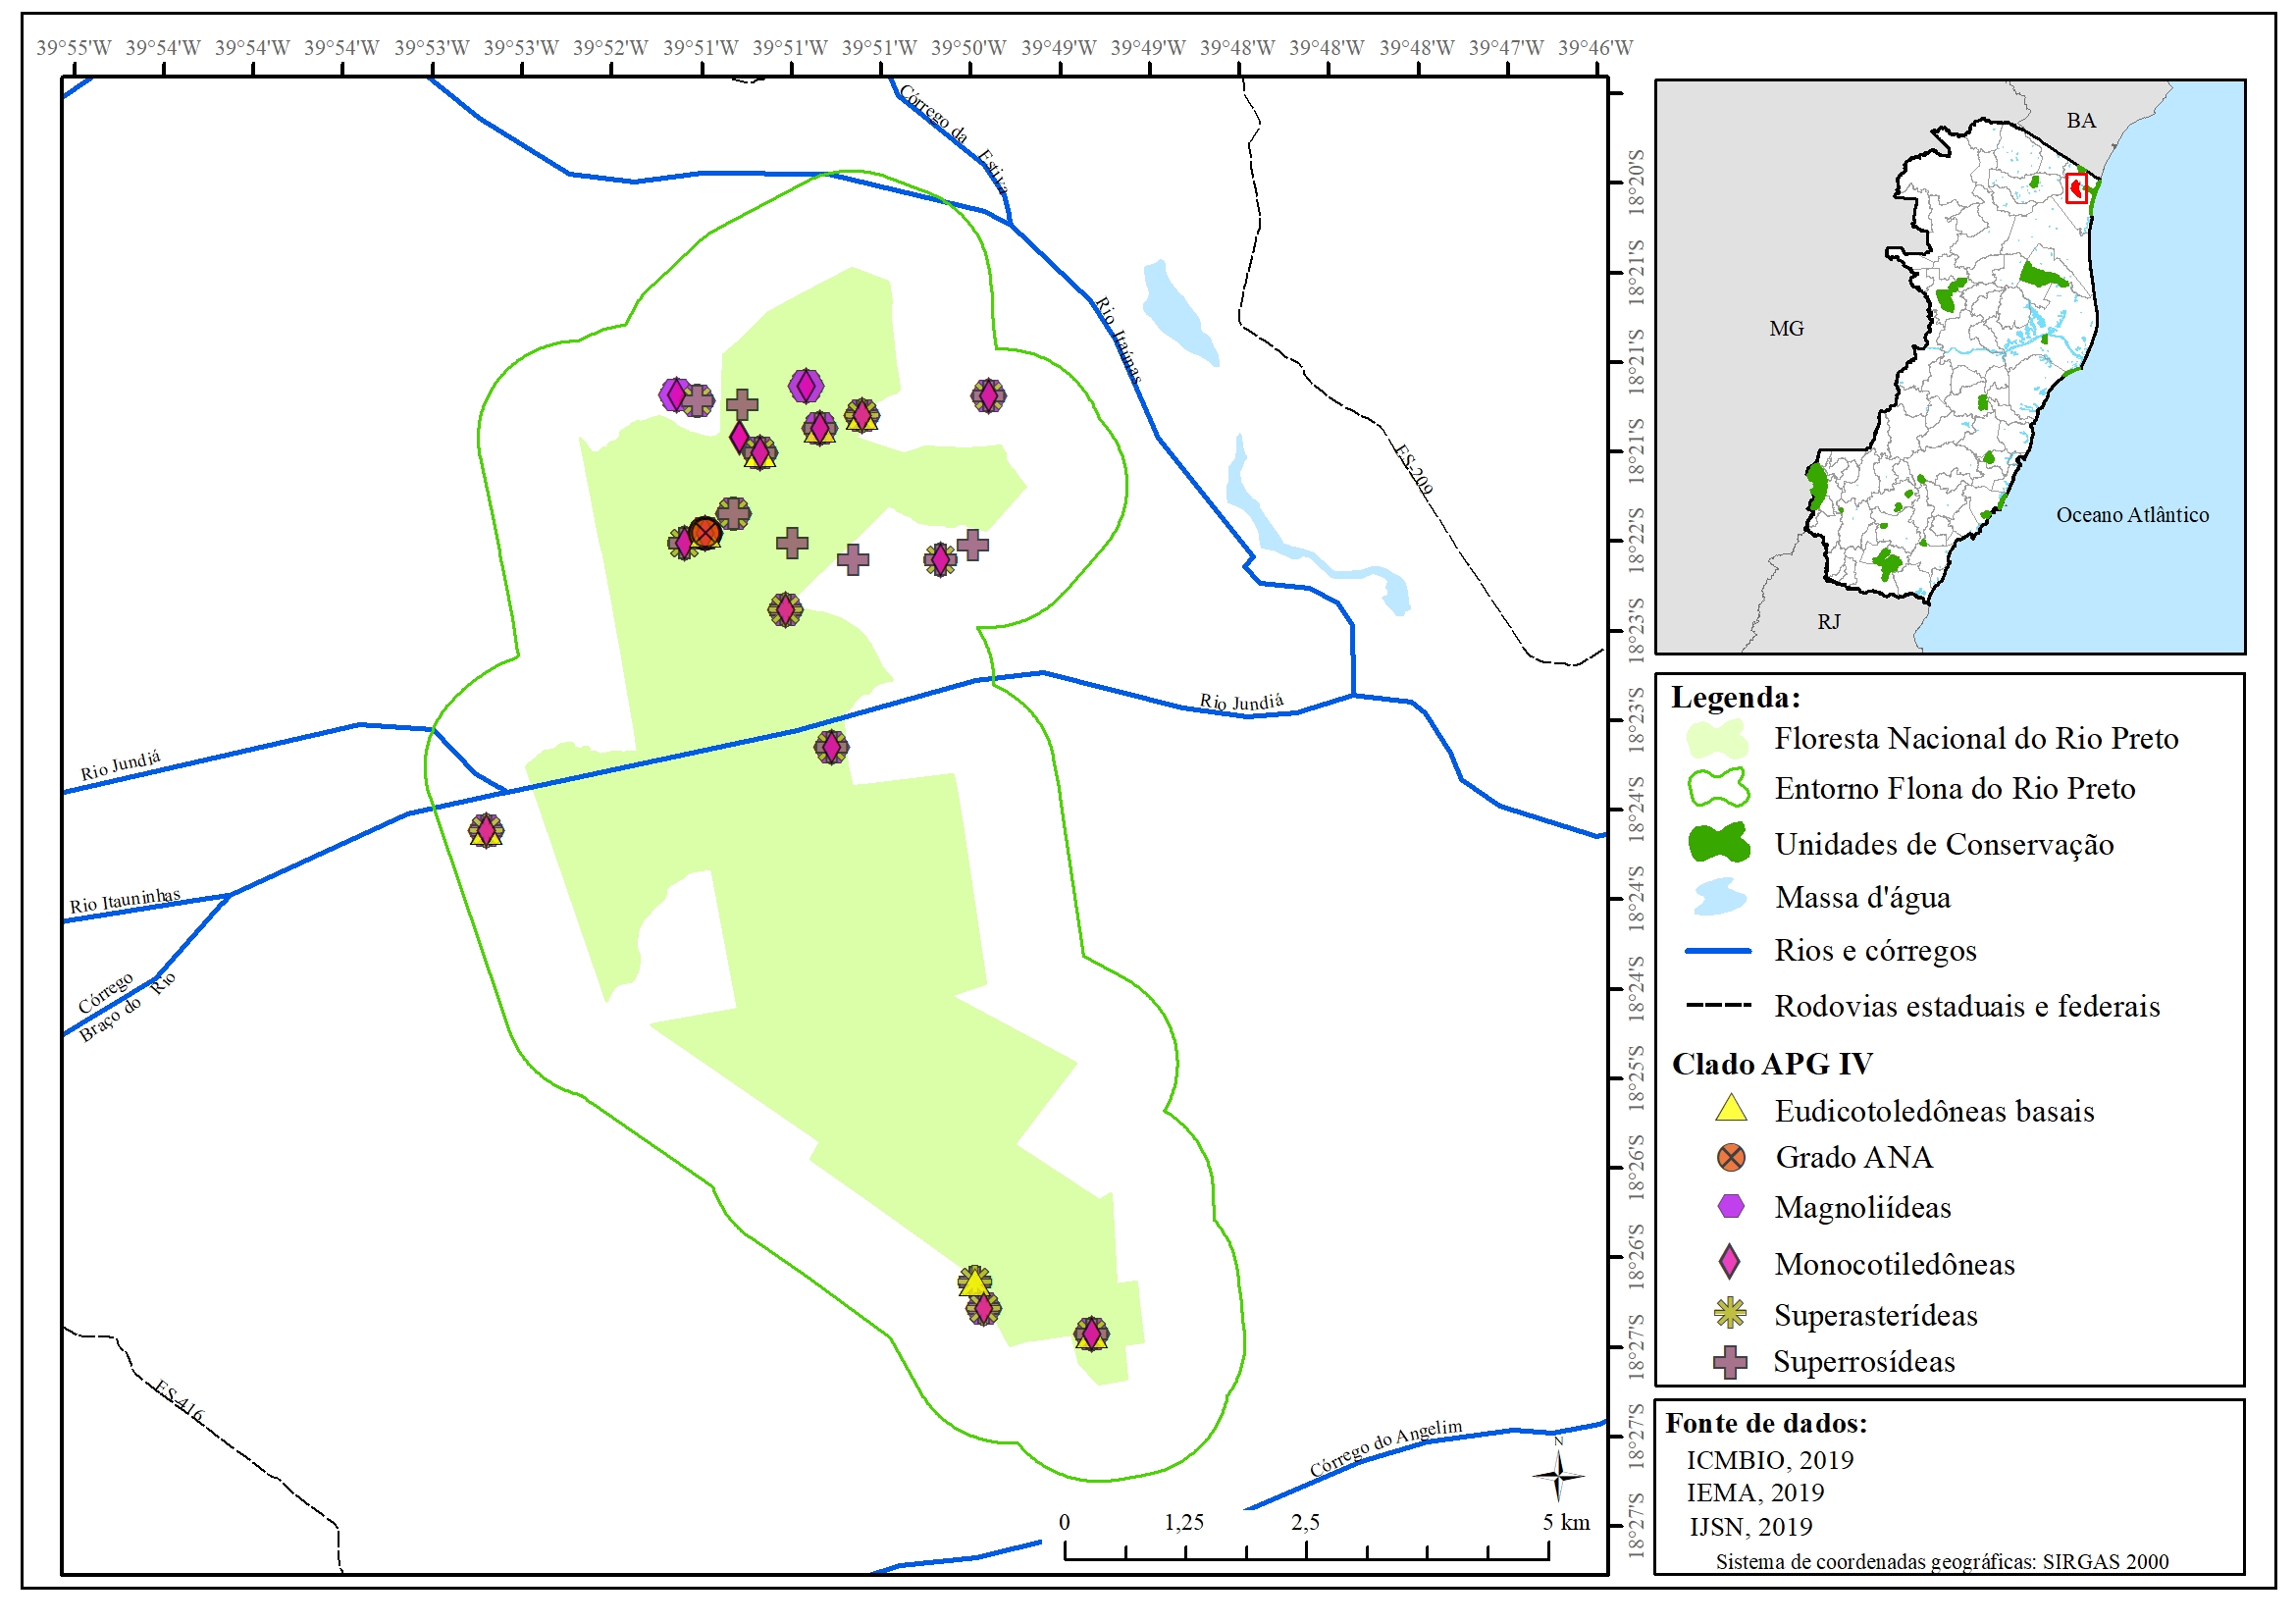Click the 2,5 mark on the scale bar
Image resolution: width=2296 pixels, height=1623 pixels.
1305,1522
